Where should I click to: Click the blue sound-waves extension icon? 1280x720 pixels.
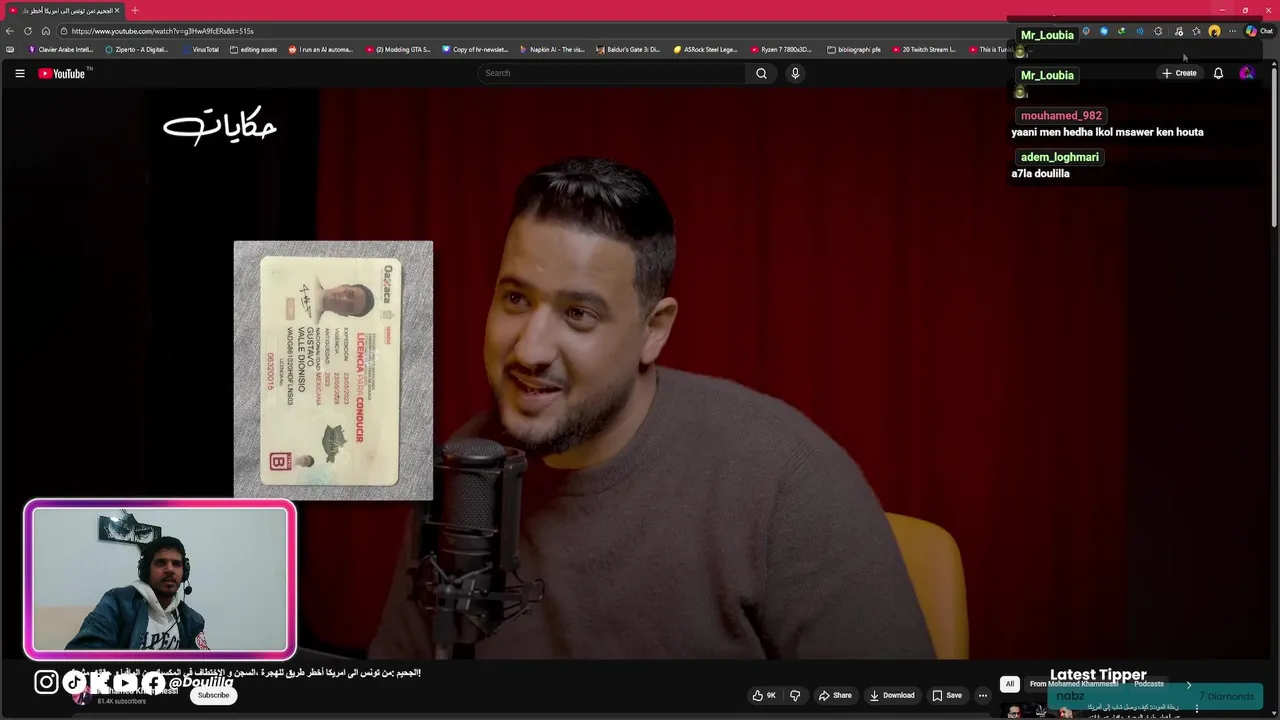(1139, 31)
